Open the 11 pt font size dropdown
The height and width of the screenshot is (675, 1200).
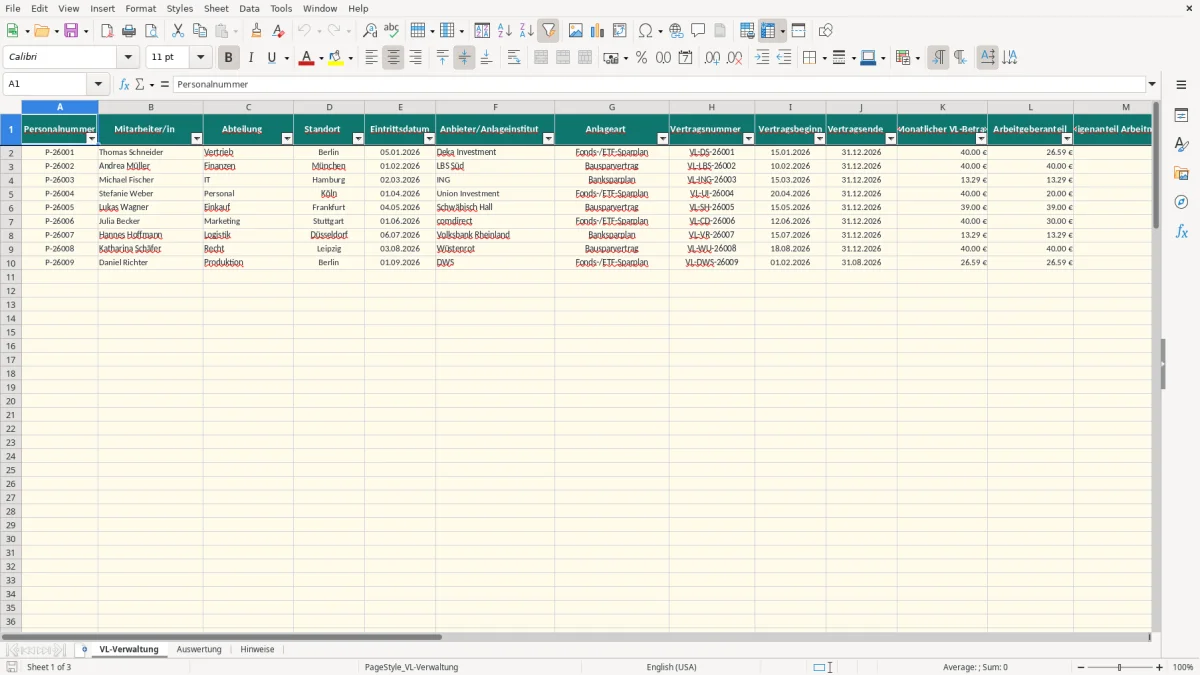pos(200,58)
